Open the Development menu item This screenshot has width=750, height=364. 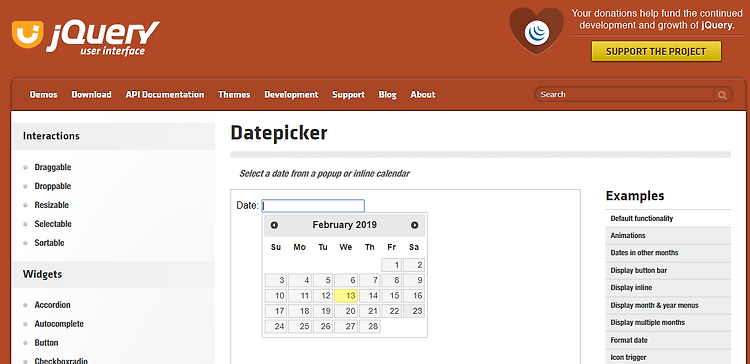click(x=291, y=95)
